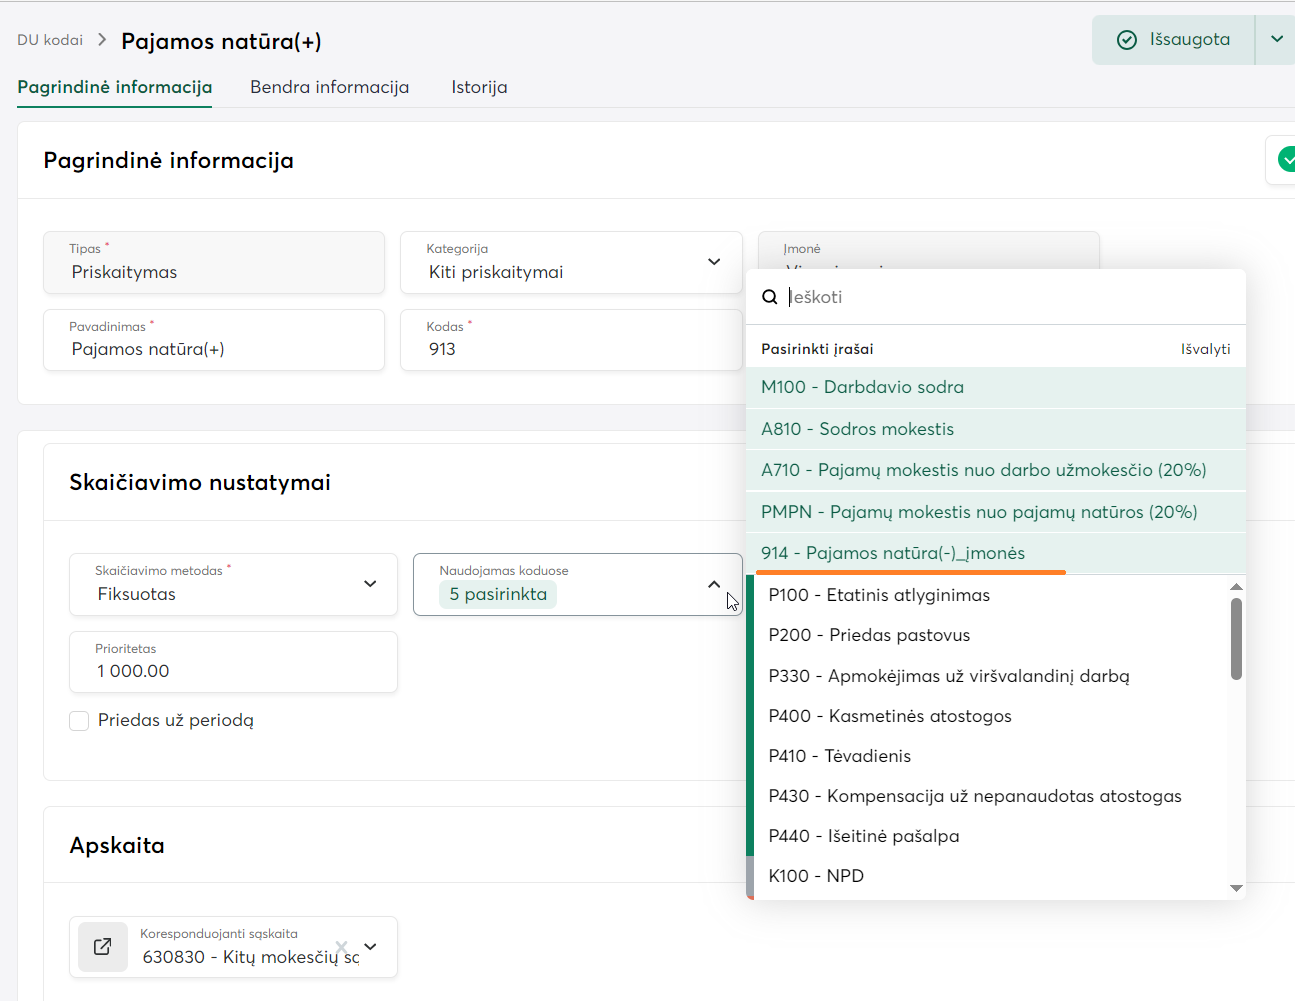The image size is (1295, 1001).
Task: Click the search magnifier icon
Action: click(770, 297)
